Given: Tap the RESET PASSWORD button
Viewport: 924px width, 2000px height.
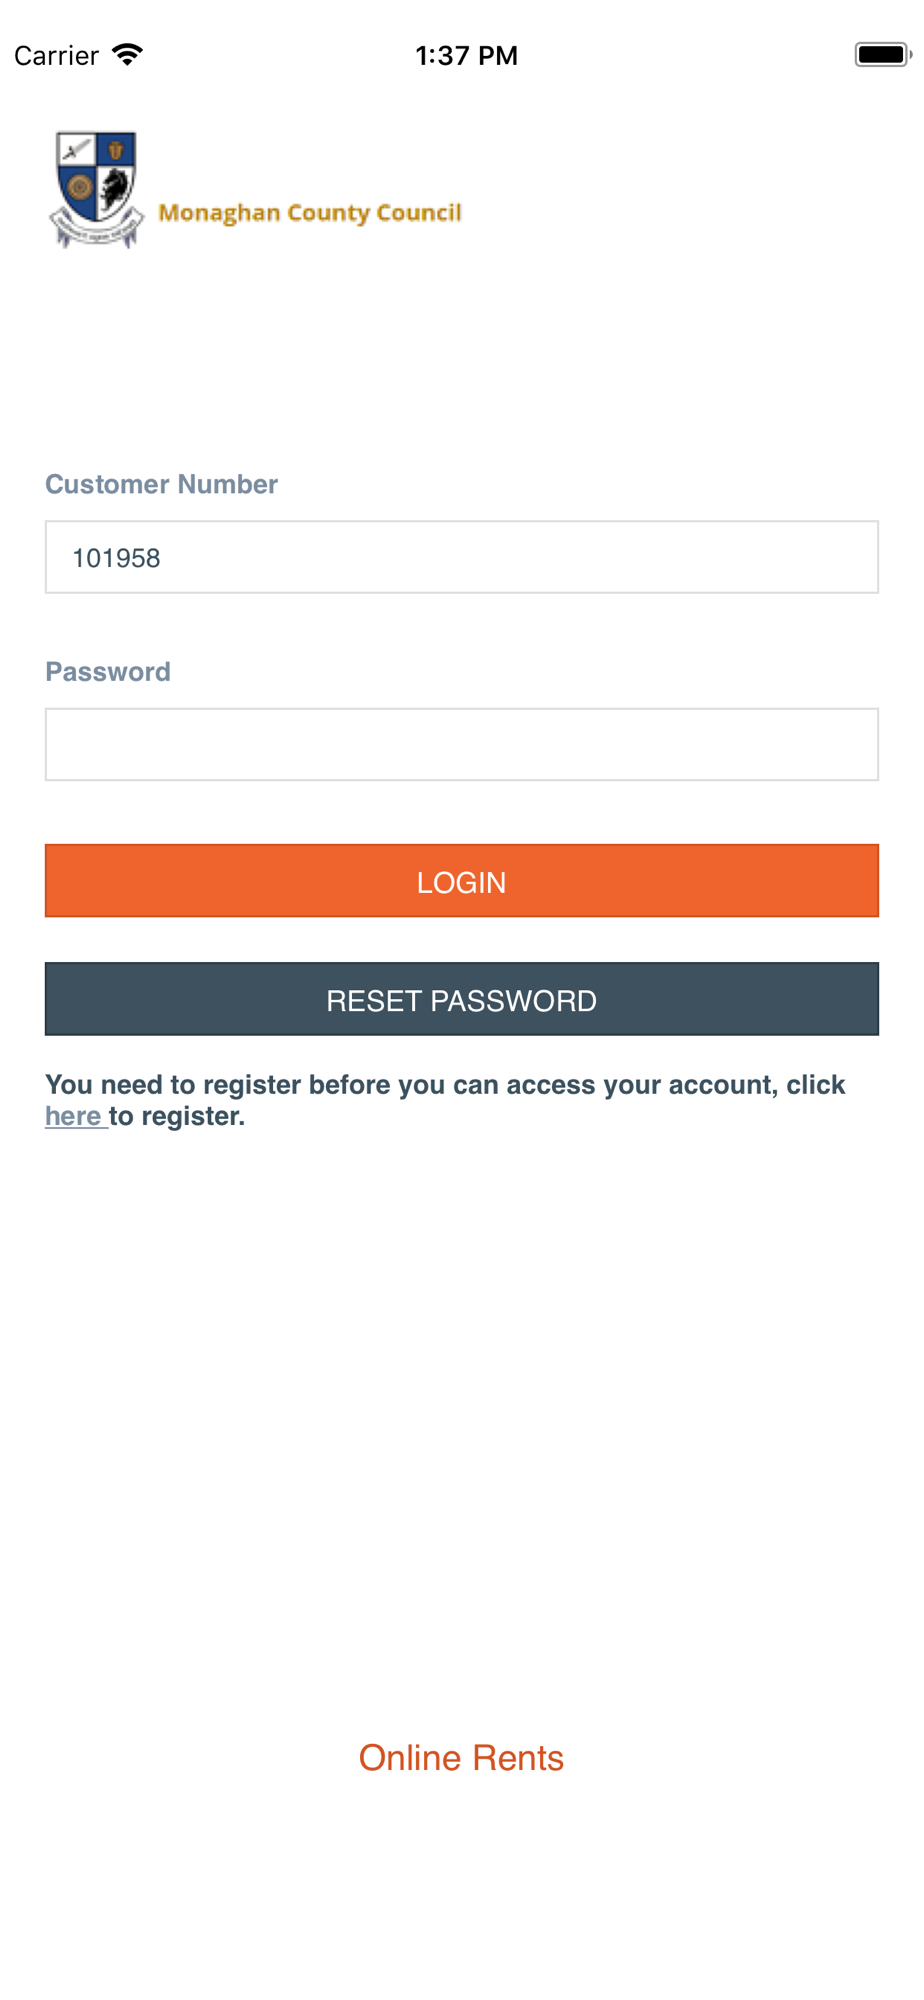Looking at the screenshot, I should tap(462, 999).
